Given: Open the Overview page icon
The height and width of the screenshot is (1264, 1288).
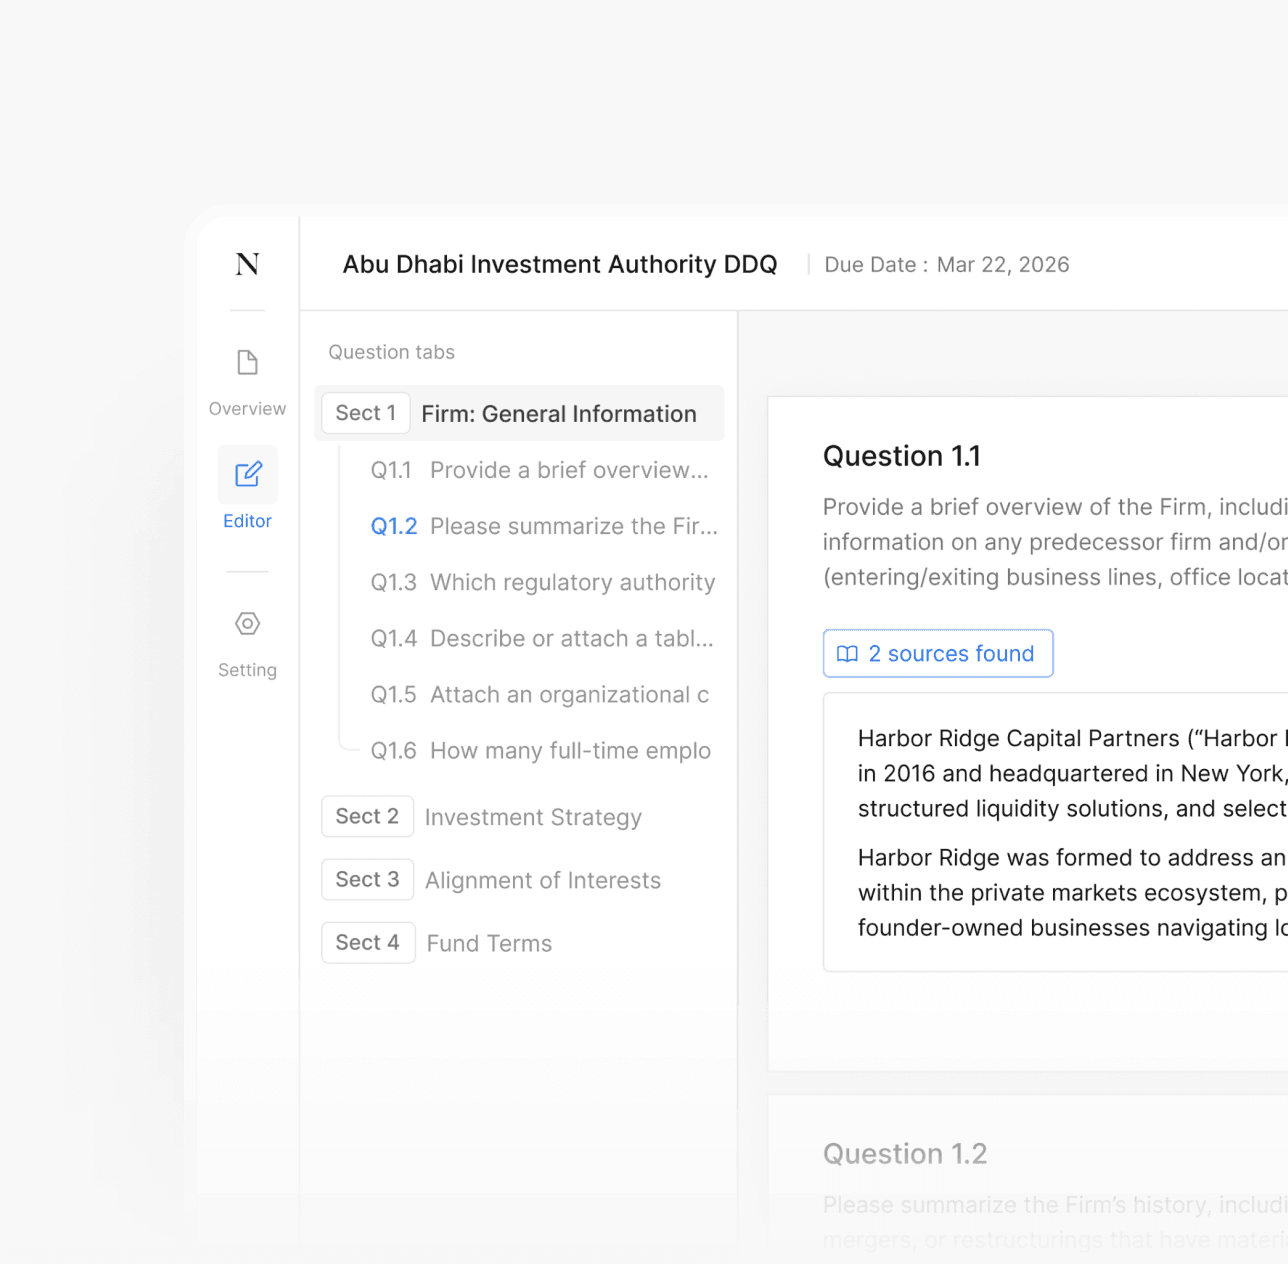Looking at the screenshot, I should click(x=247, y=362).
